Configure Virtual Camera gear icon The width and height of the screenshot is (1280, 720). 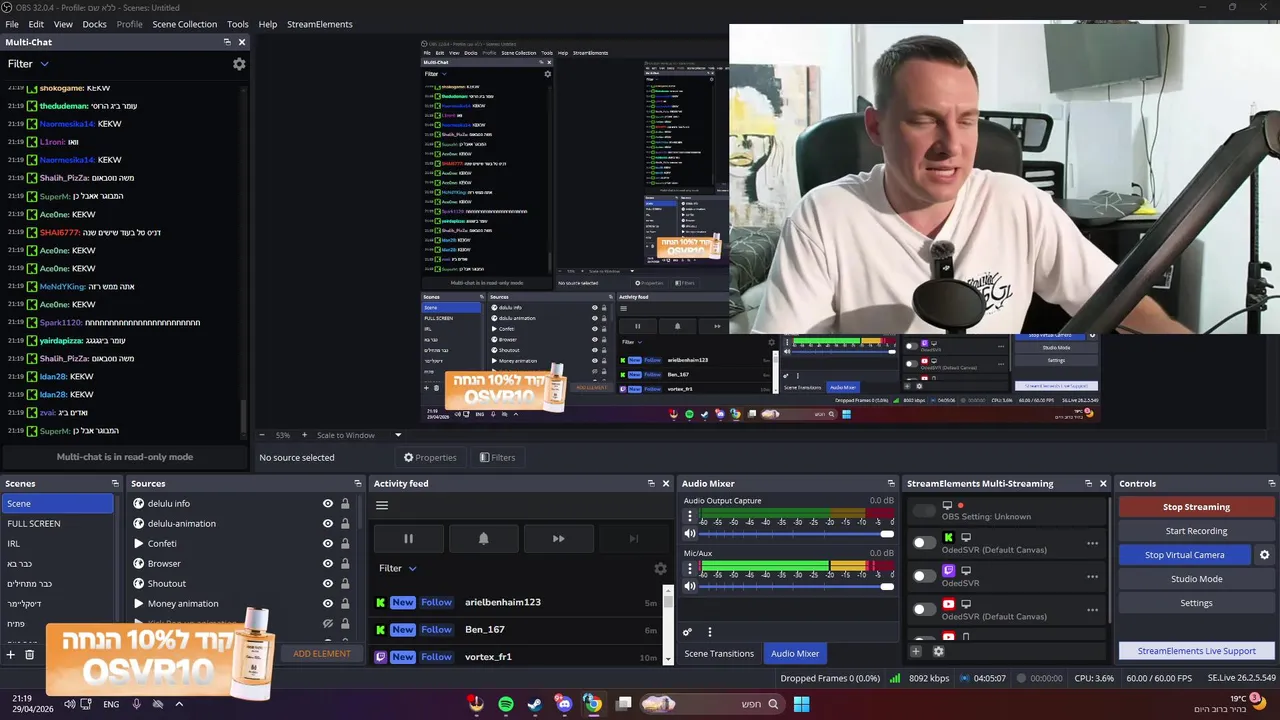click(1264, 555)
